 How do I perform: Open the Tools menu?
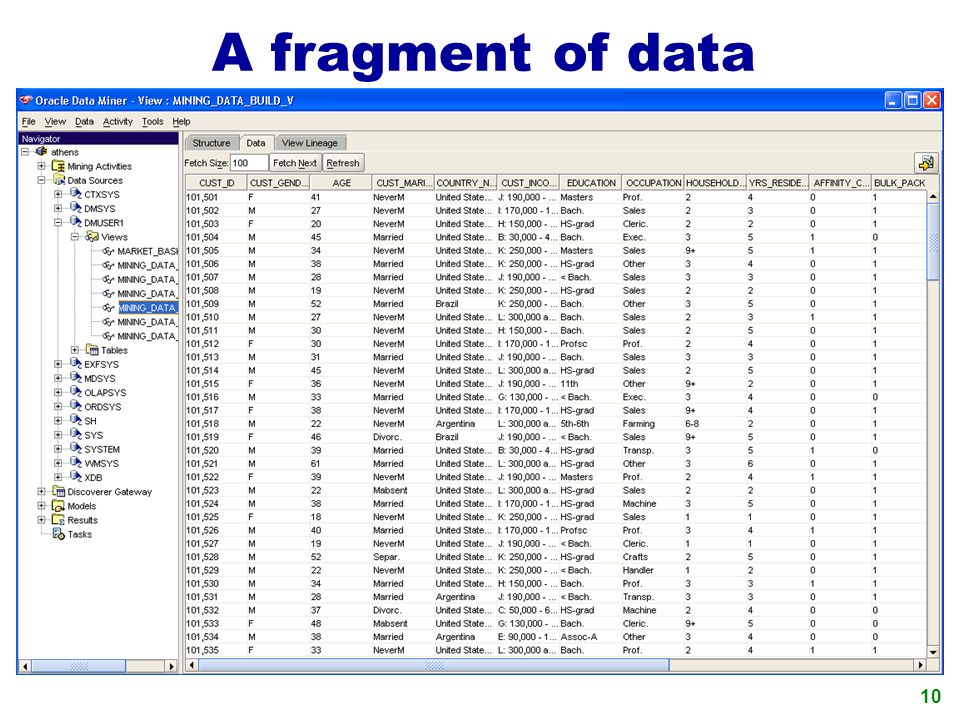[x=152, y=121]
